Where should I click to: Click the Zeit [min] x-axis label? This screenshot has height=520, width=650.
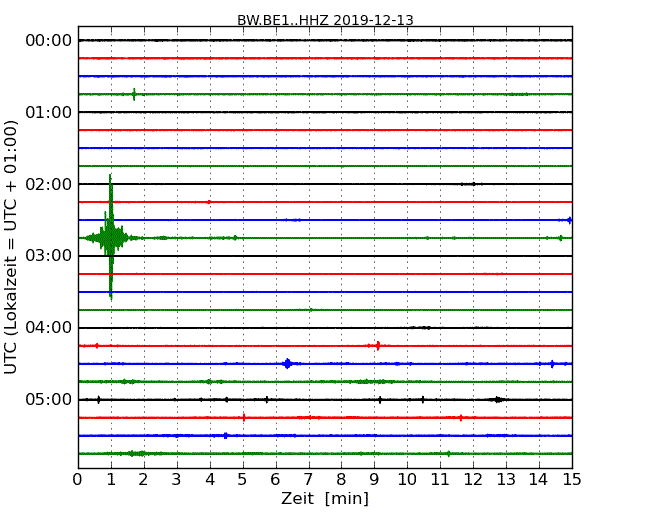pos(325,498)
